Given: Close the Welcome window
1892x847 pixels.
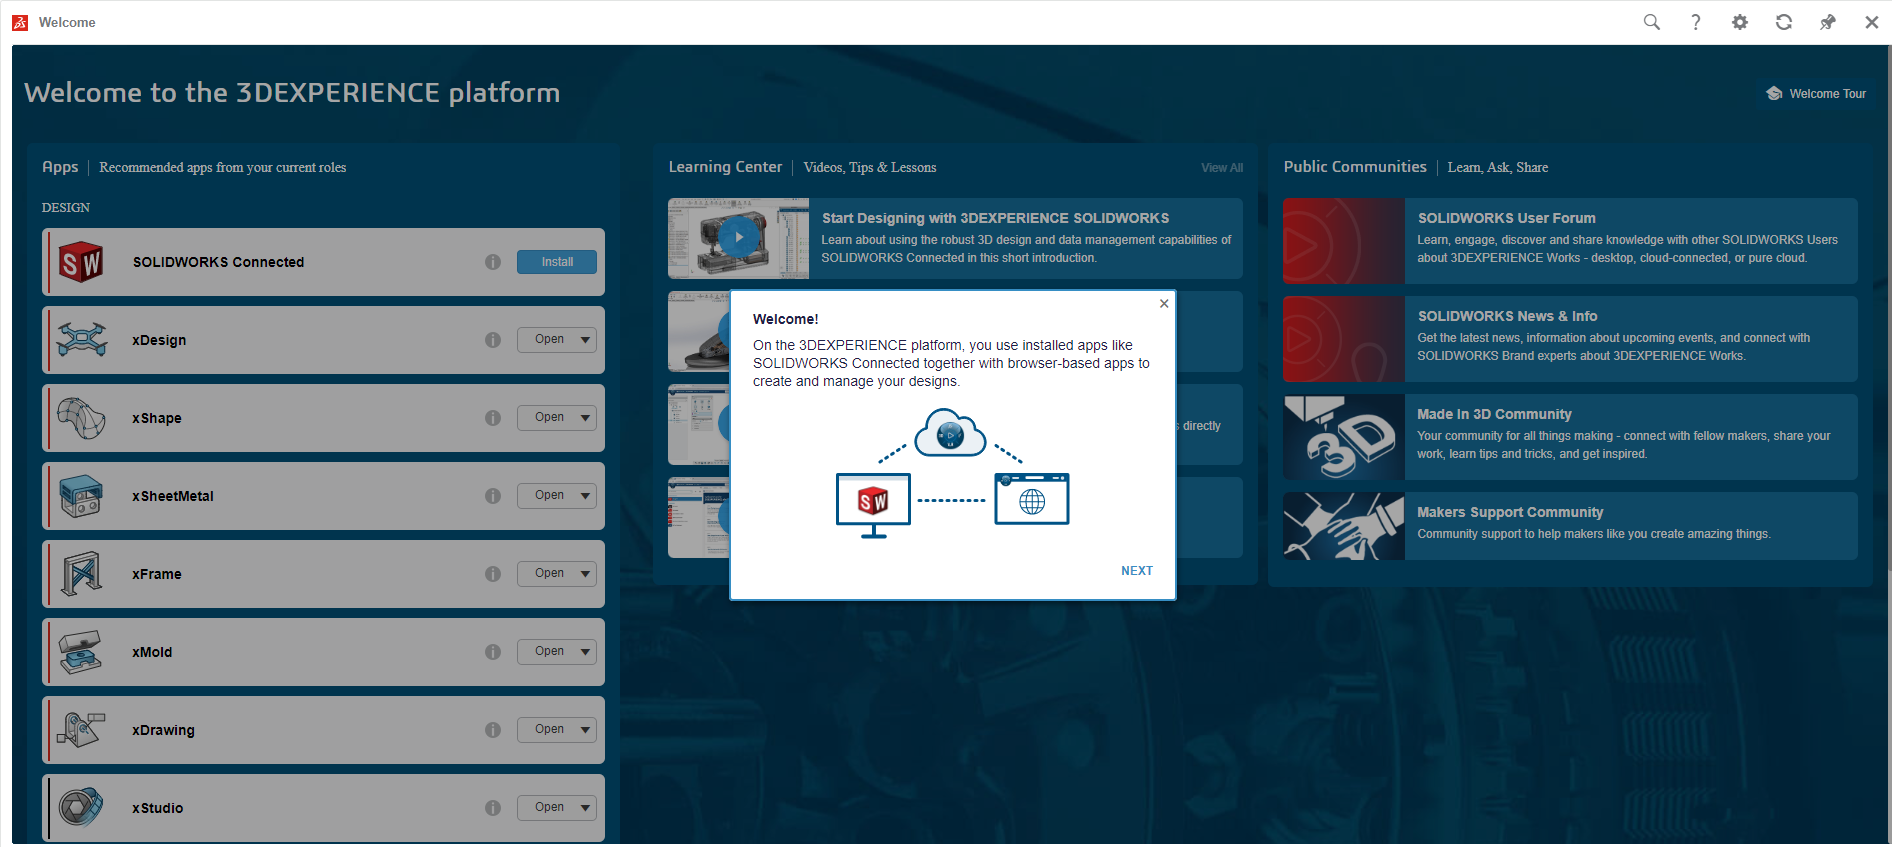Looking at the screenshot, I should pos(1871,22).
